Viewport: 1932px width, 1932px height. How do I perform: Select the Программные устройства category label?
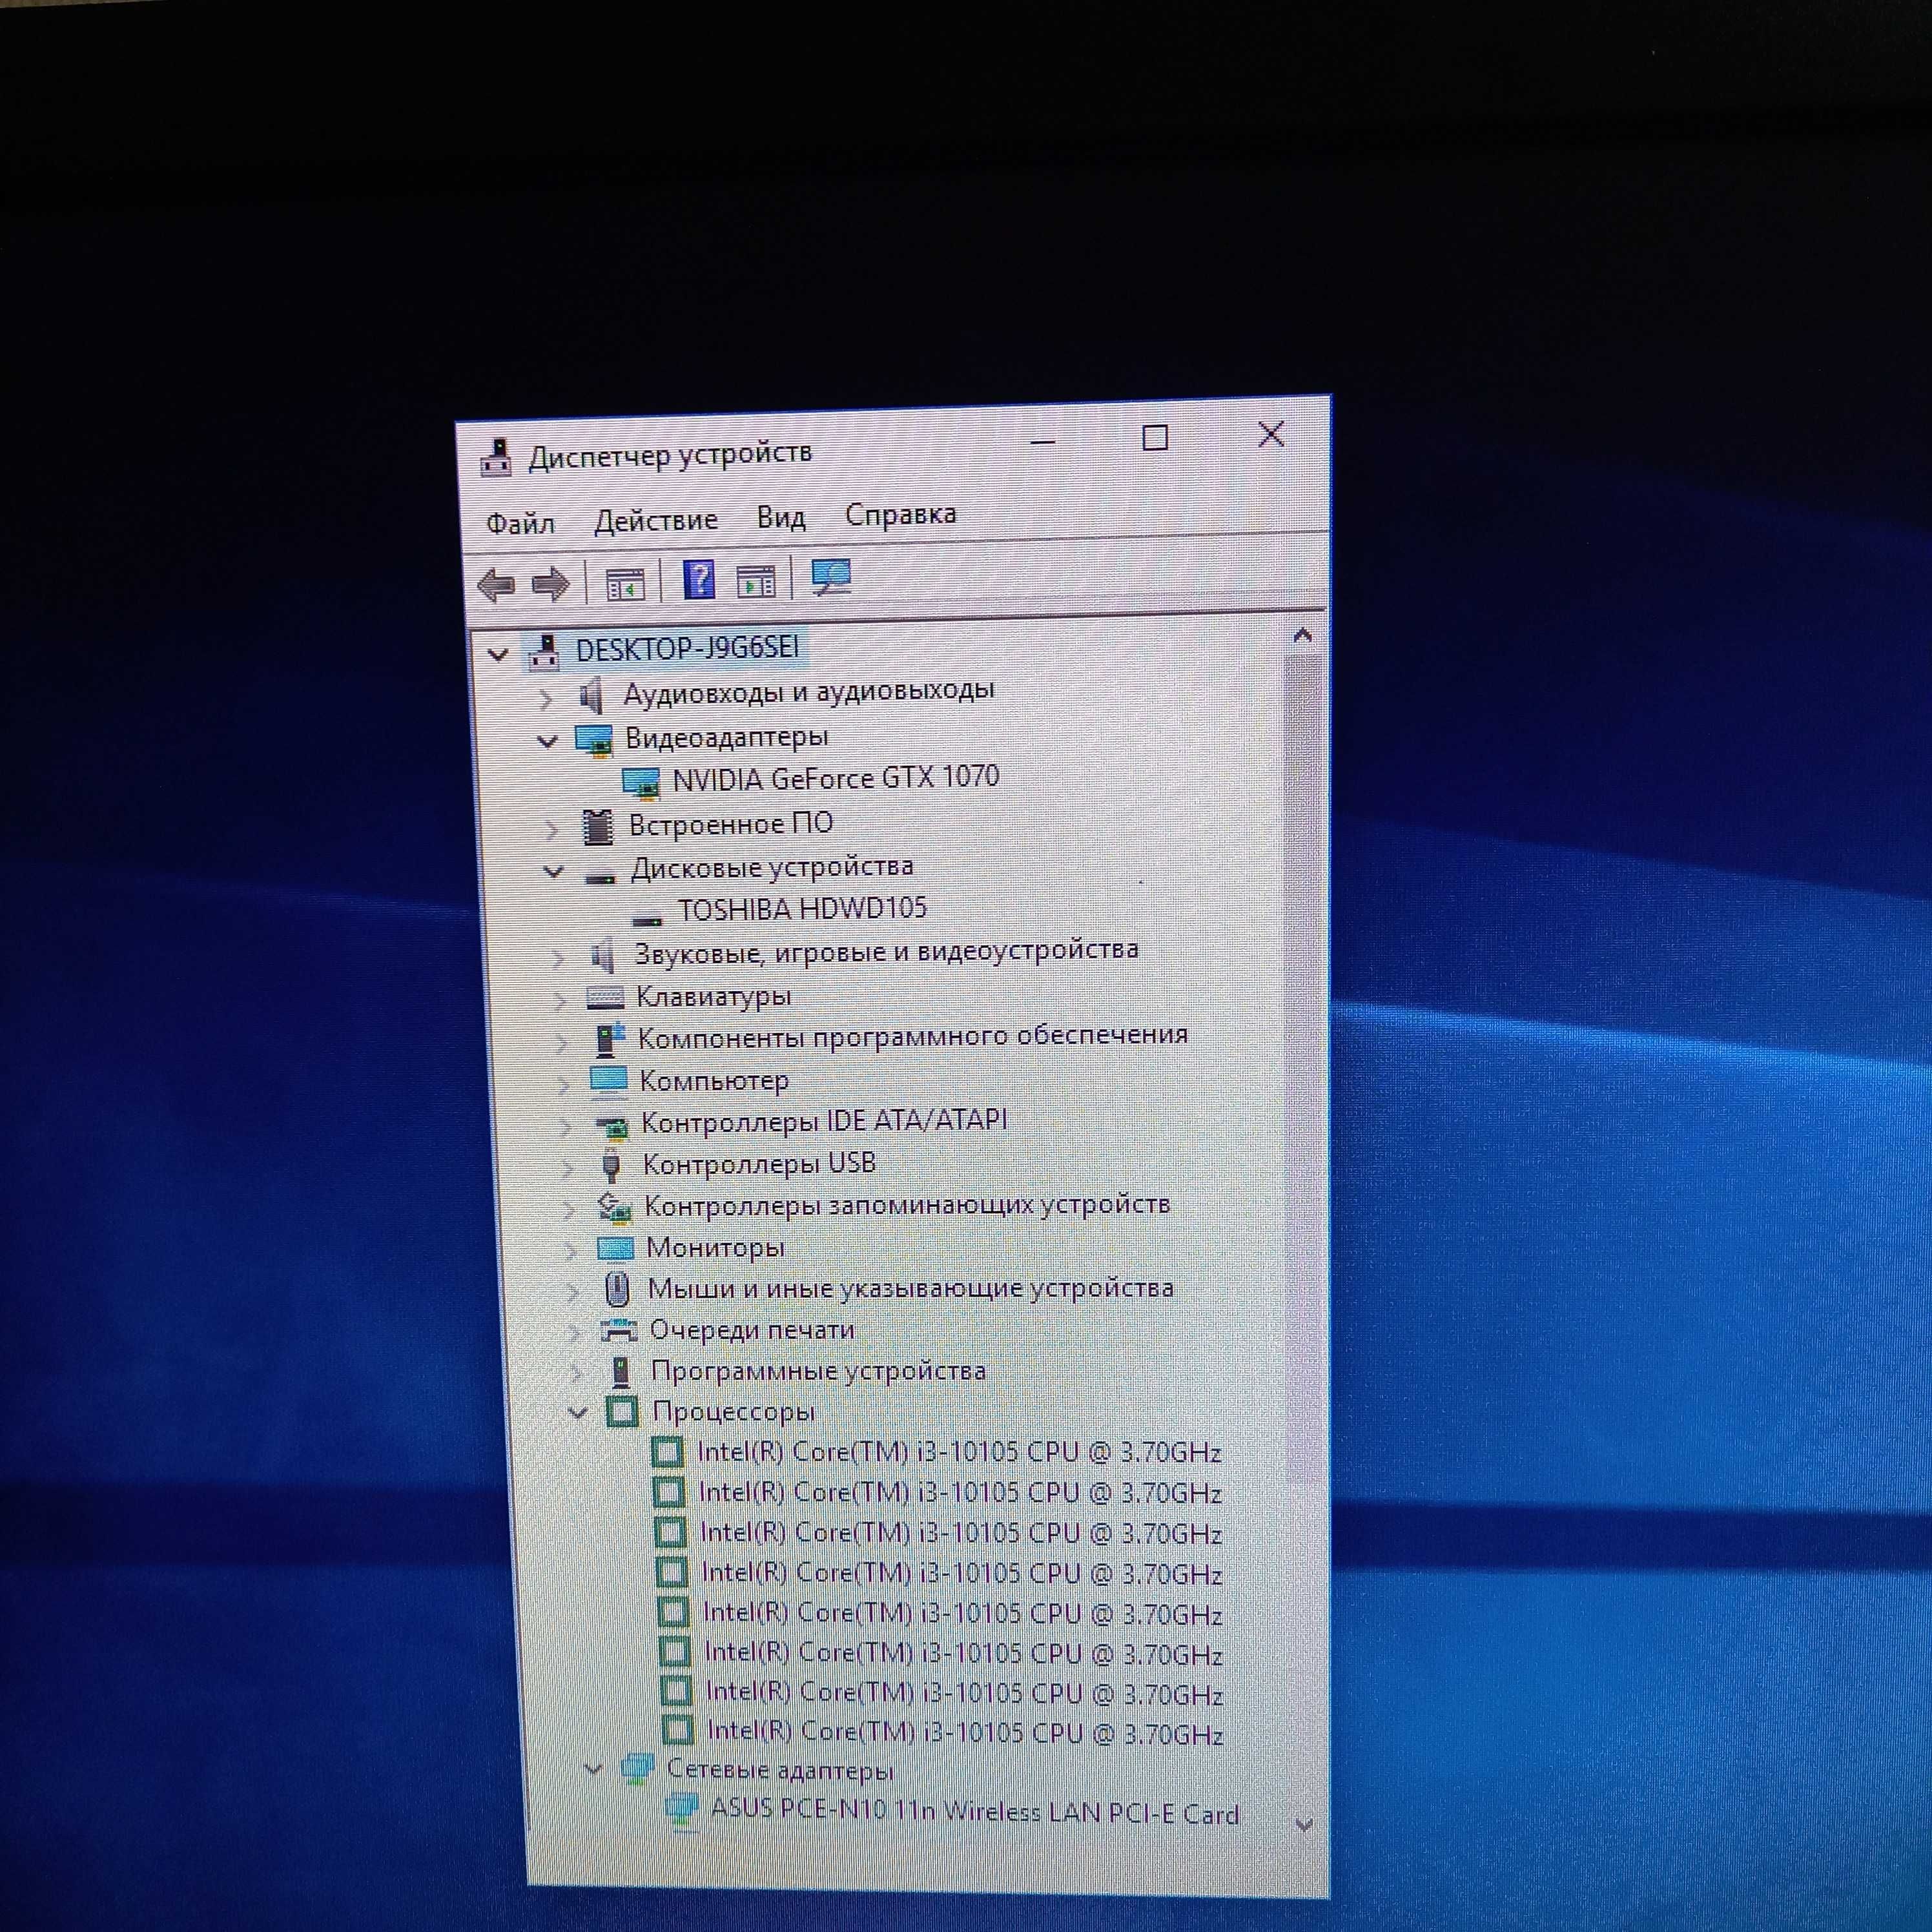(818, 1371)
